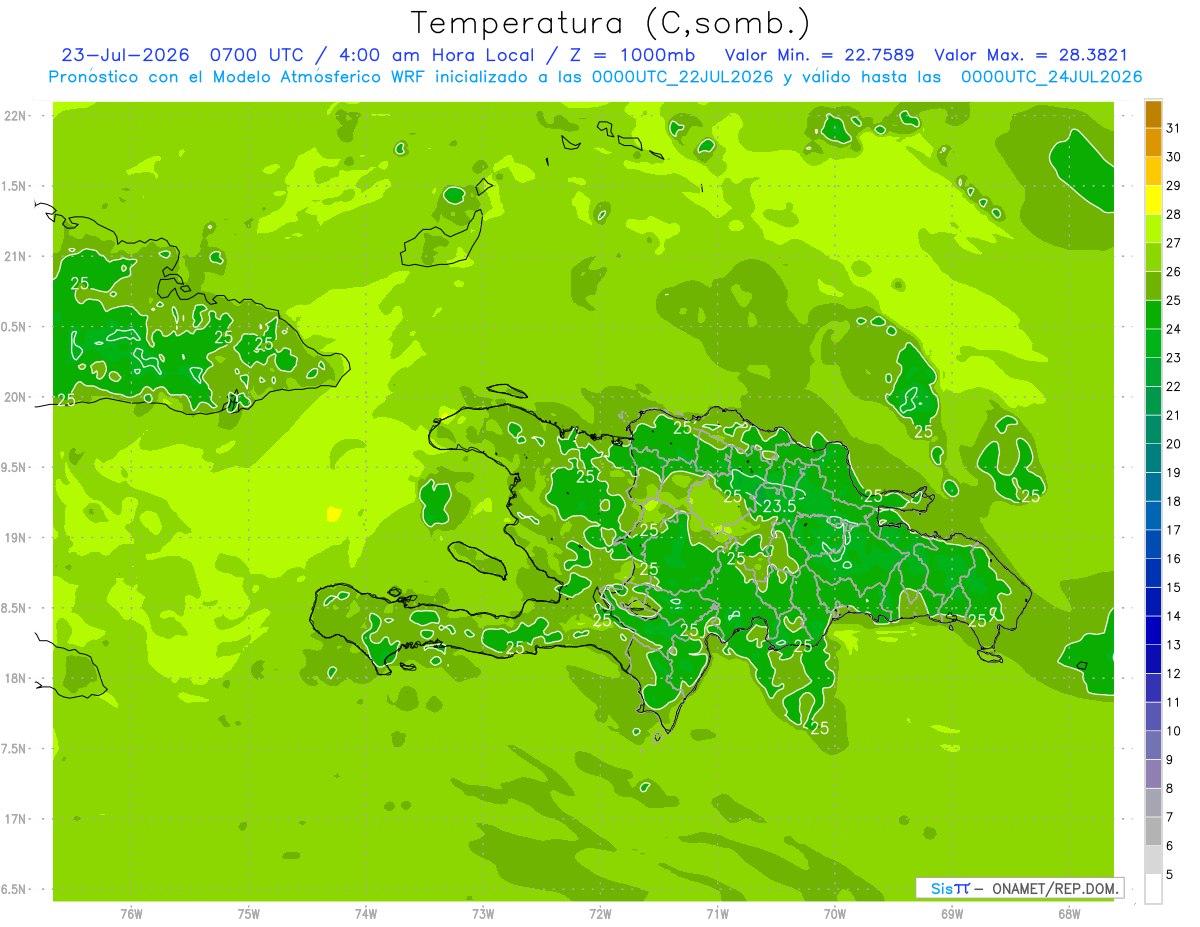Click the "31" value in color legend

pyautogui.click(x=1173, y=127)
